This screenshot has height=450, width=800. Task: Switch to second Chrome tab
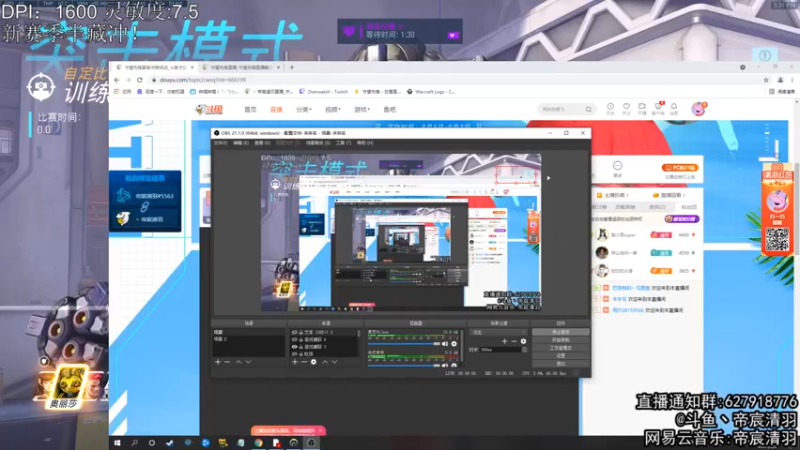pos(241,67)
